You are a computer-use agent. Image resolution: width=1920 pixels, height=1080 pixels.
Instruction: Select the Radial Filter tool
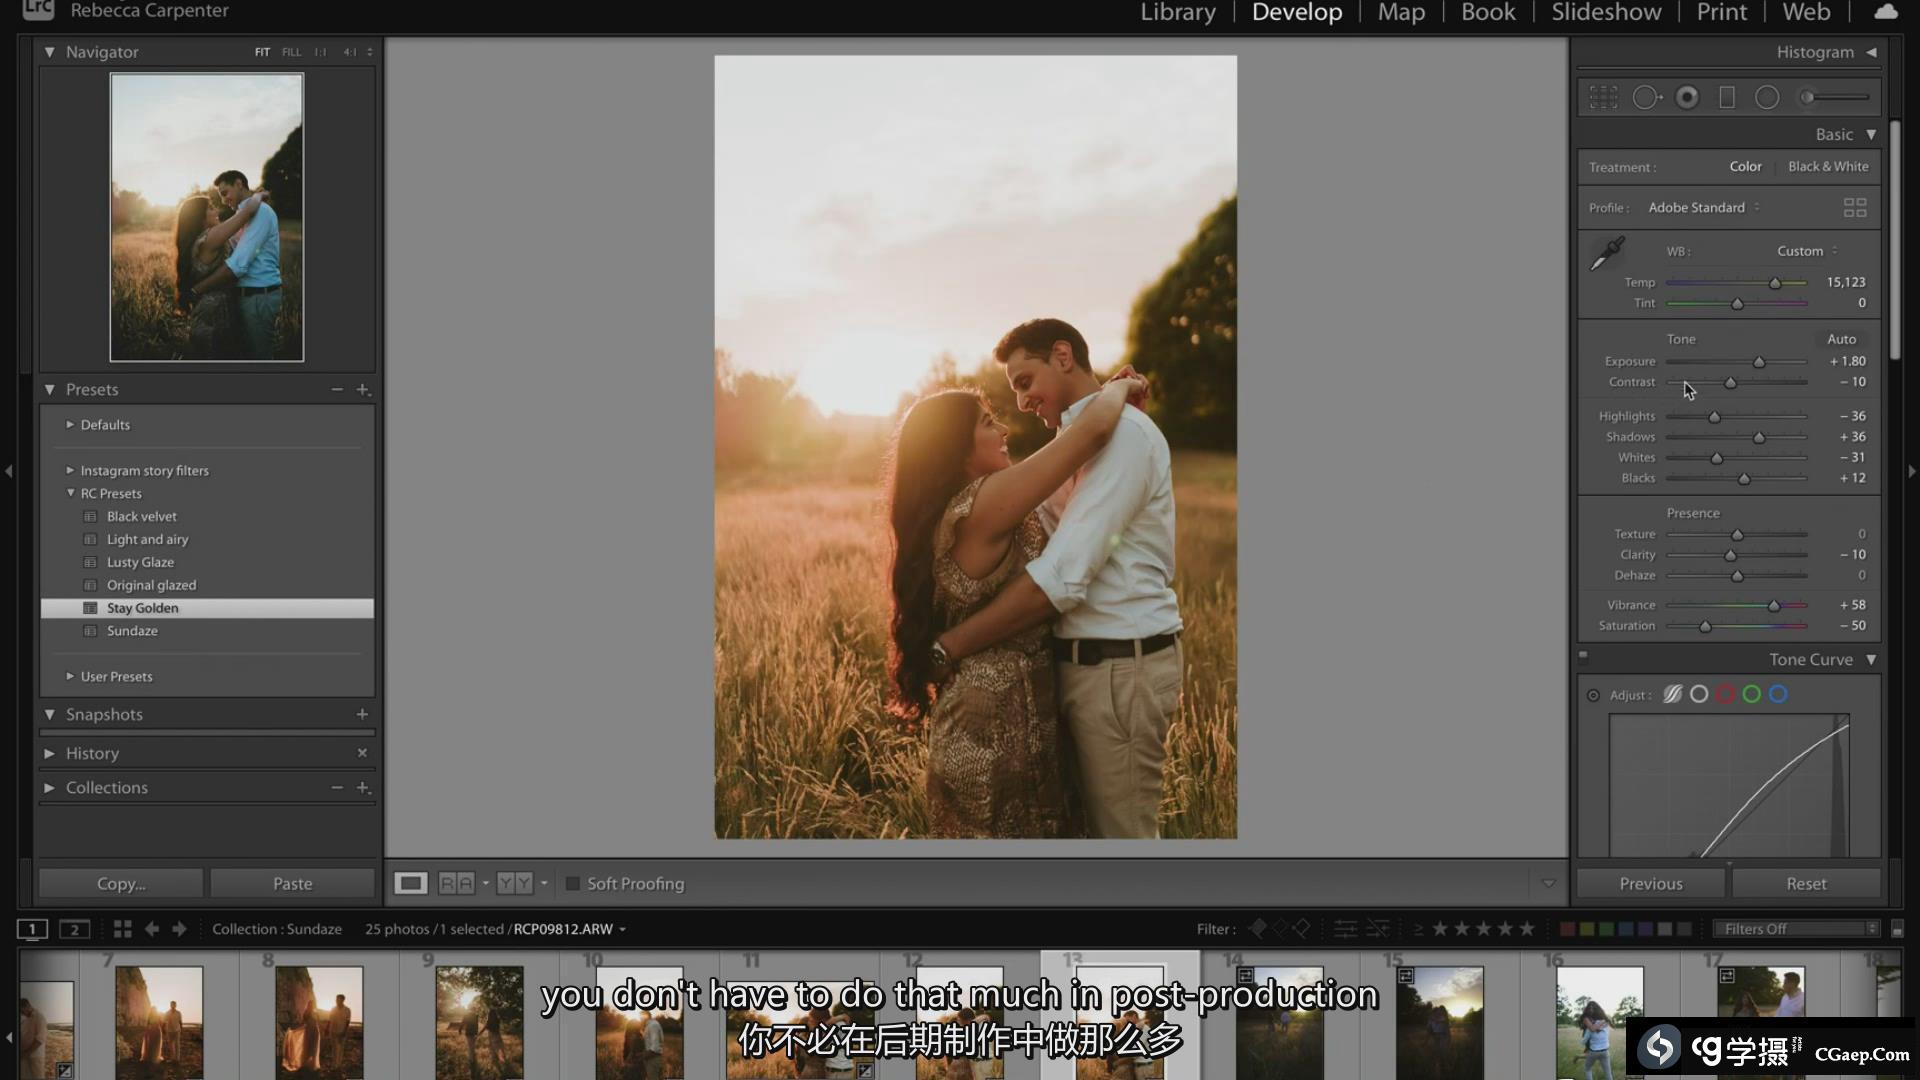pyautogui.click(x=1767, y=97)
